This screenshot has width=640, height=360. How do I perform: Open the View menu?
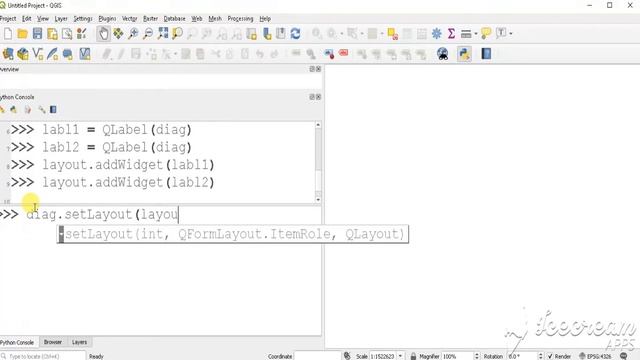point(43,19)
